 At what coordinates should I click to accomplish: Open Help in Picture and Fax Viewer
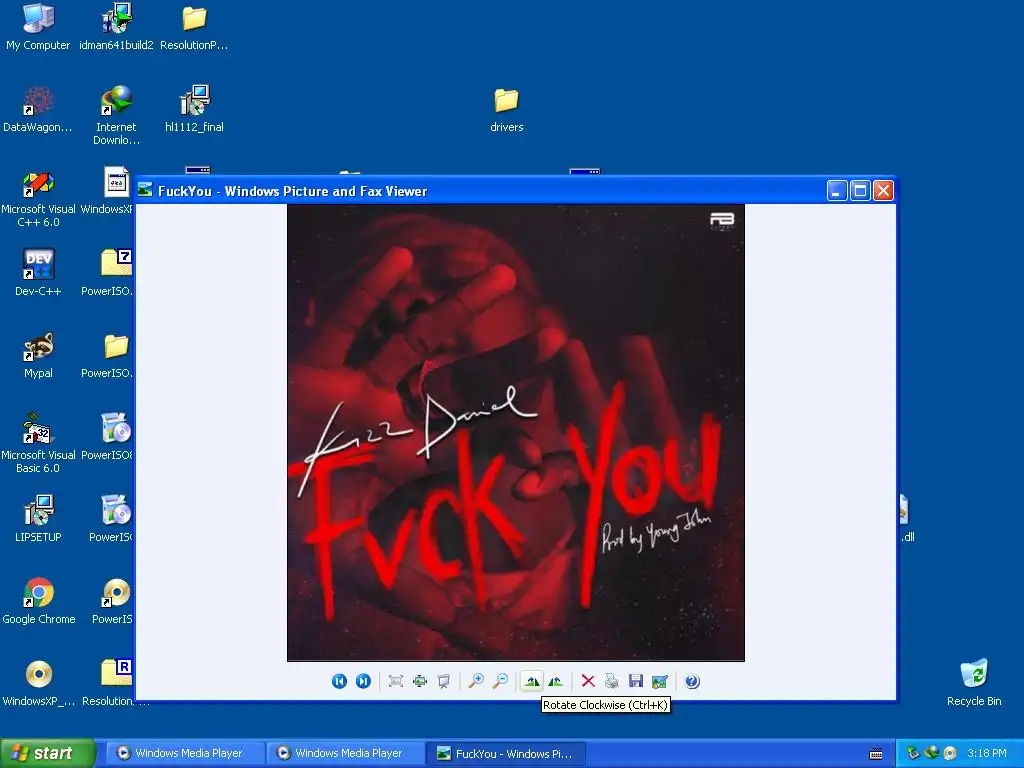pos(692,681)
